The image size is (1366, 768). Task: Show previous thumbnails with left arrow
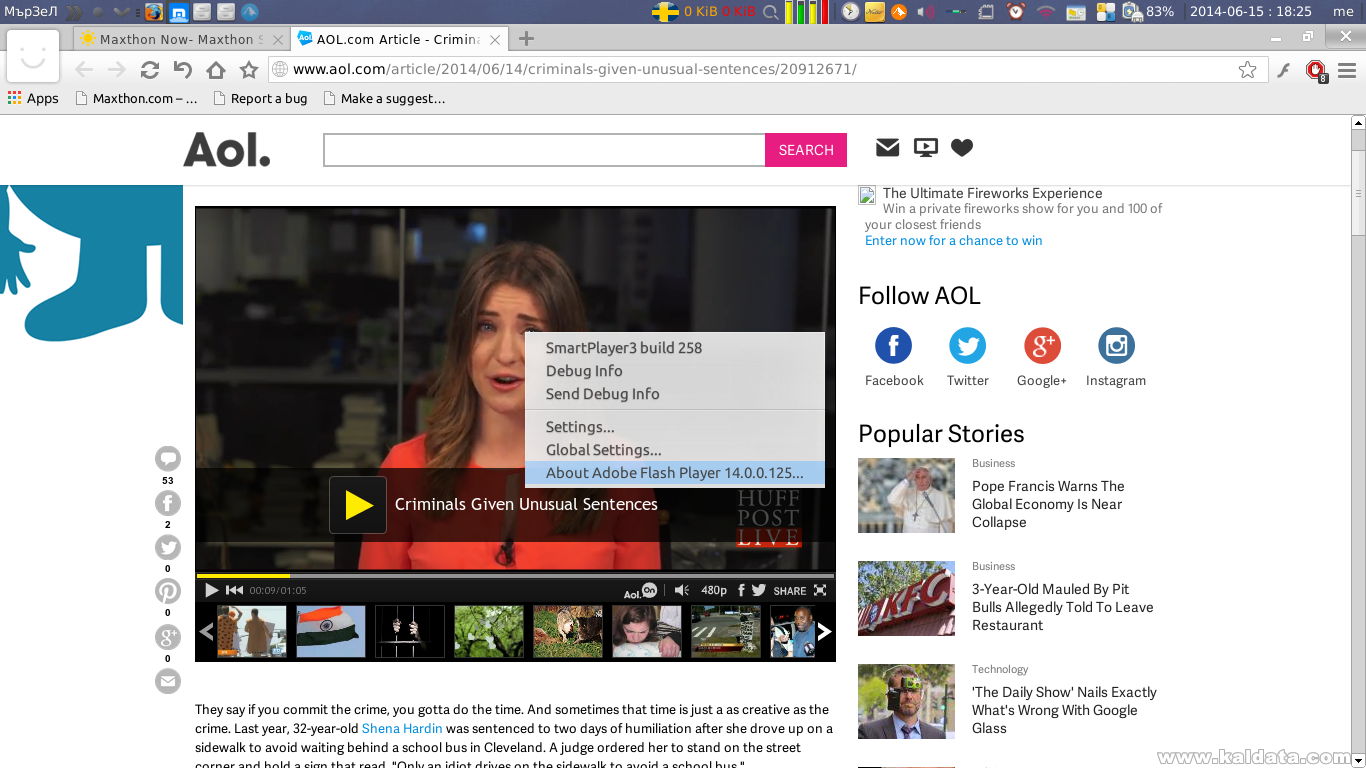coord(207,631)
